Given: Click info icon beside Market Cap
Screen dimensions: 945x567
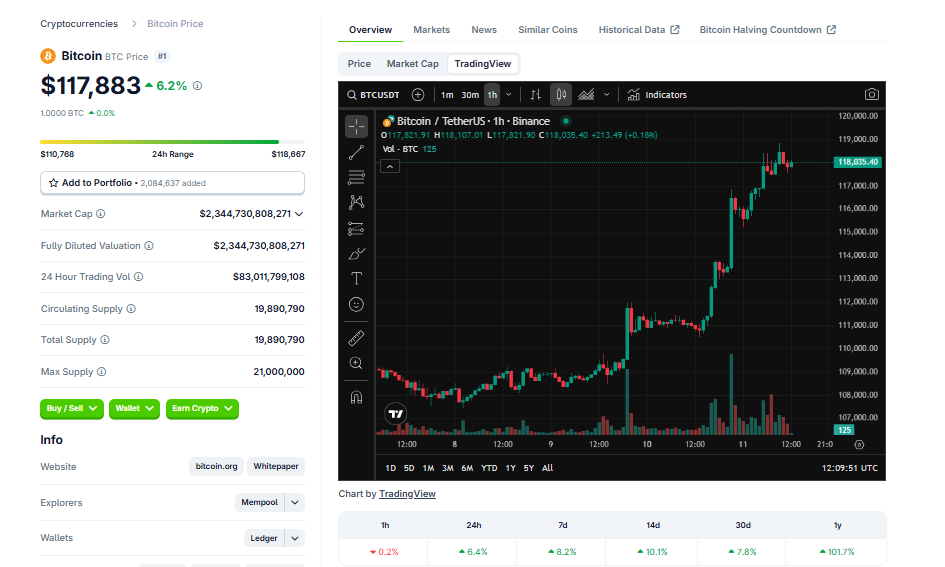Looking at the screenshot, I should pos(101,214).
